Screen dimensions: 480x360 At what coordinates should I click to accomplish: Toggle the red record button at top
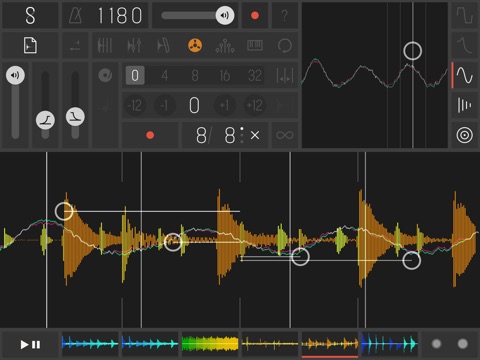(x=255, y=15)
